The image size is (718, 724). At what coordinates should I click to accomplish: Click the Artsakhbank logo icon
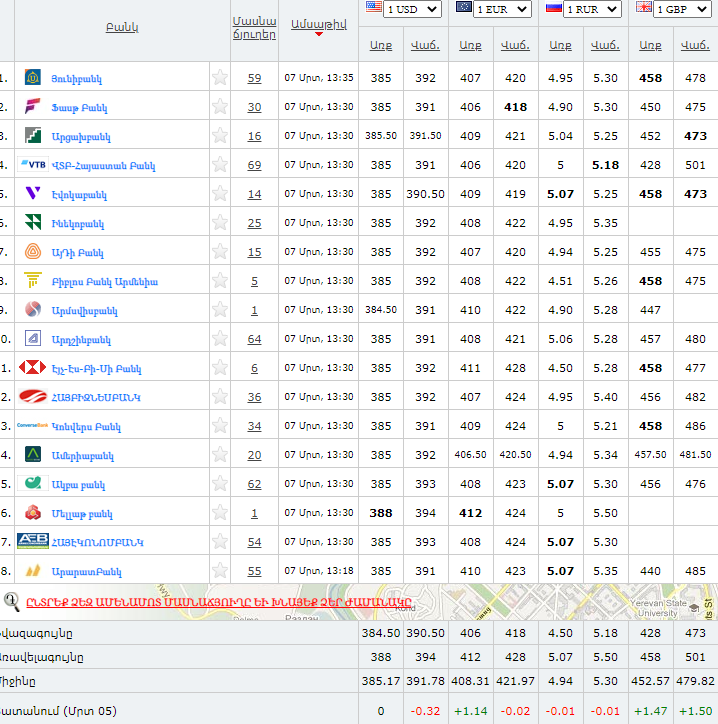coord(33,136)
